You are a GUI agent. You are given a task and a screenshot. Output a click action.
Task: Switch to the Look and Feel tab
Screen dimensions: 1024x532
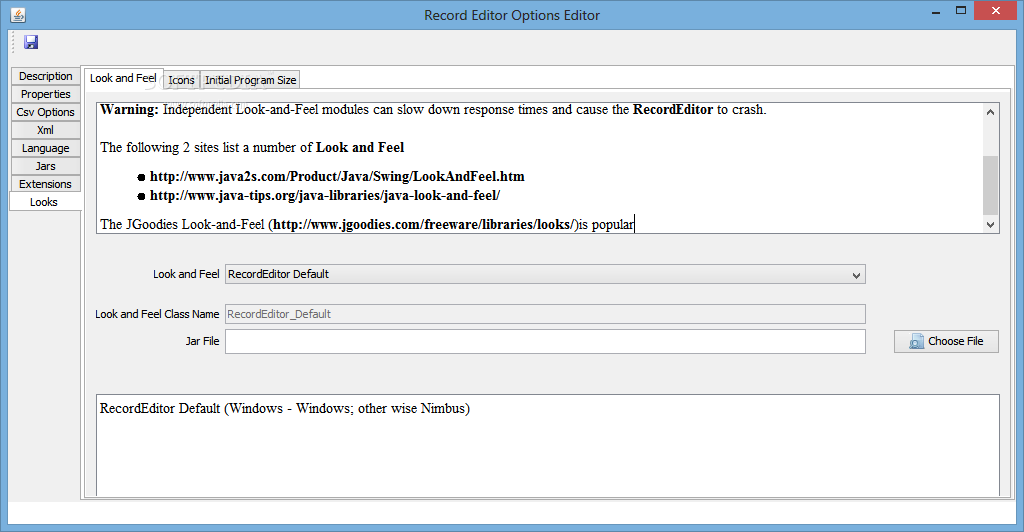(123, 78)
